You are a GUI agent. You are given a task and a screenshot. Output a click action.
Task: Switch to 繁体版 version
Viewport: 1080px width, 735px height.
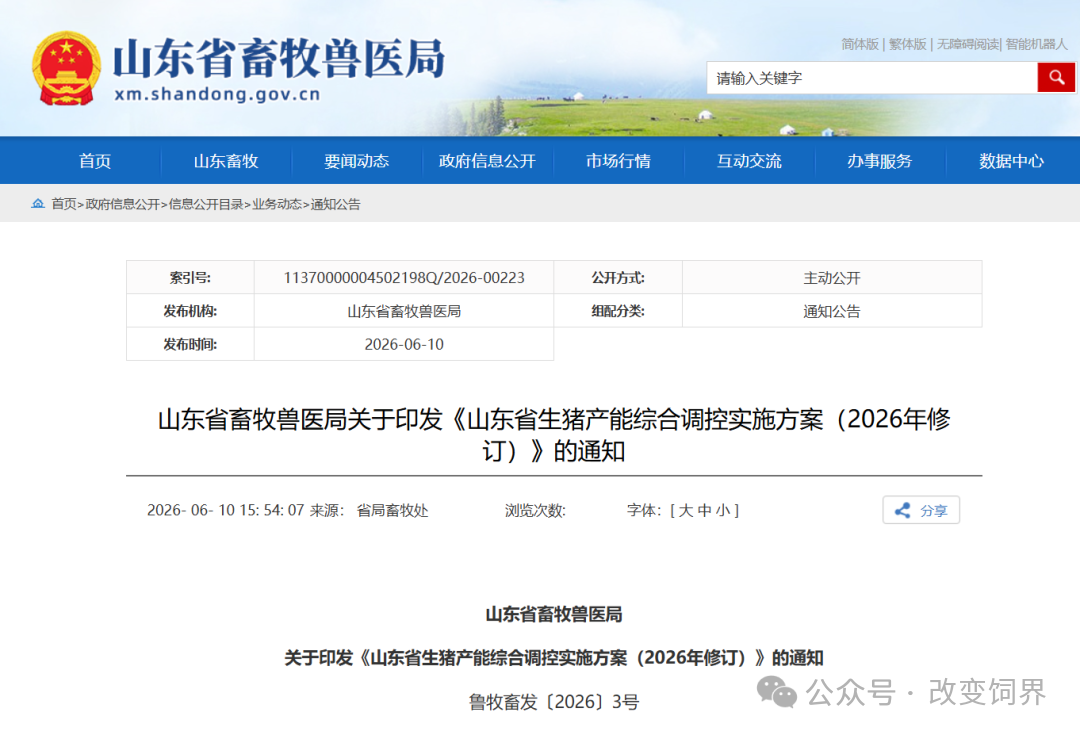908,44
